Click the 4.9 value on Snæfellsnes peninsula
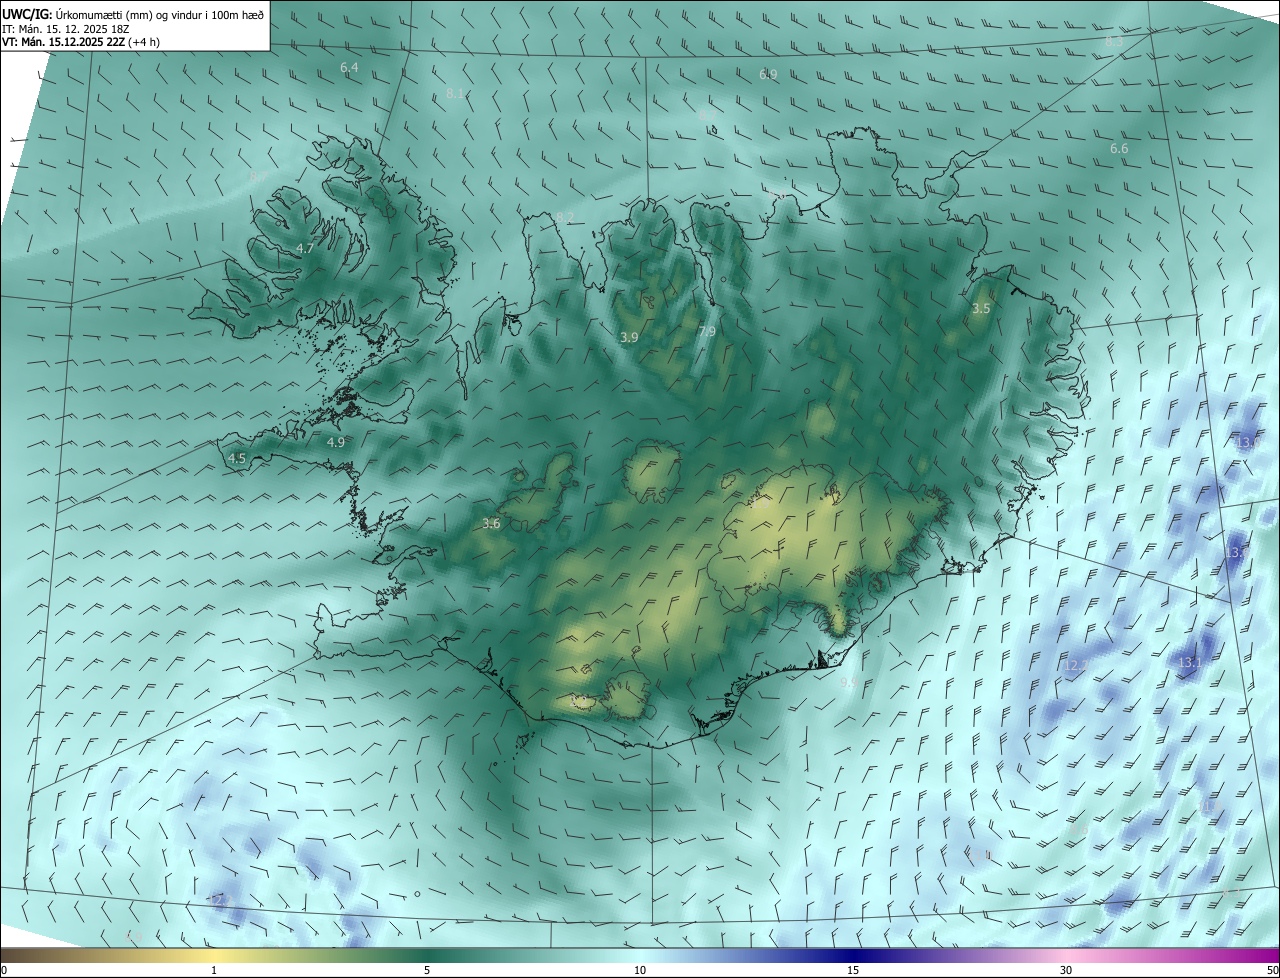This screenshot has width=1280, height=978. (336, 442)
